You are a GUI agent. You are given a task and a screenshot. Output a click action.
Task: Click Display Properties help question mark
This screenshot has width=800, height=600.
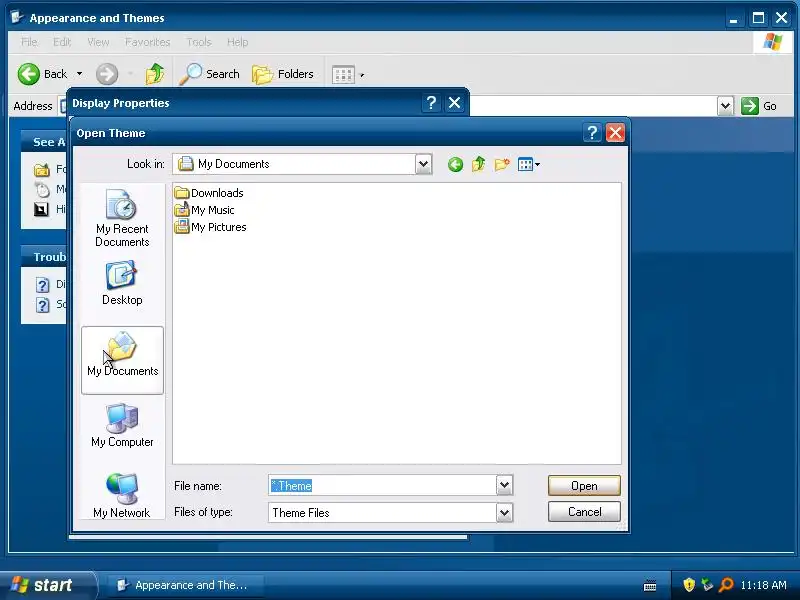click(x=431, y=103)
